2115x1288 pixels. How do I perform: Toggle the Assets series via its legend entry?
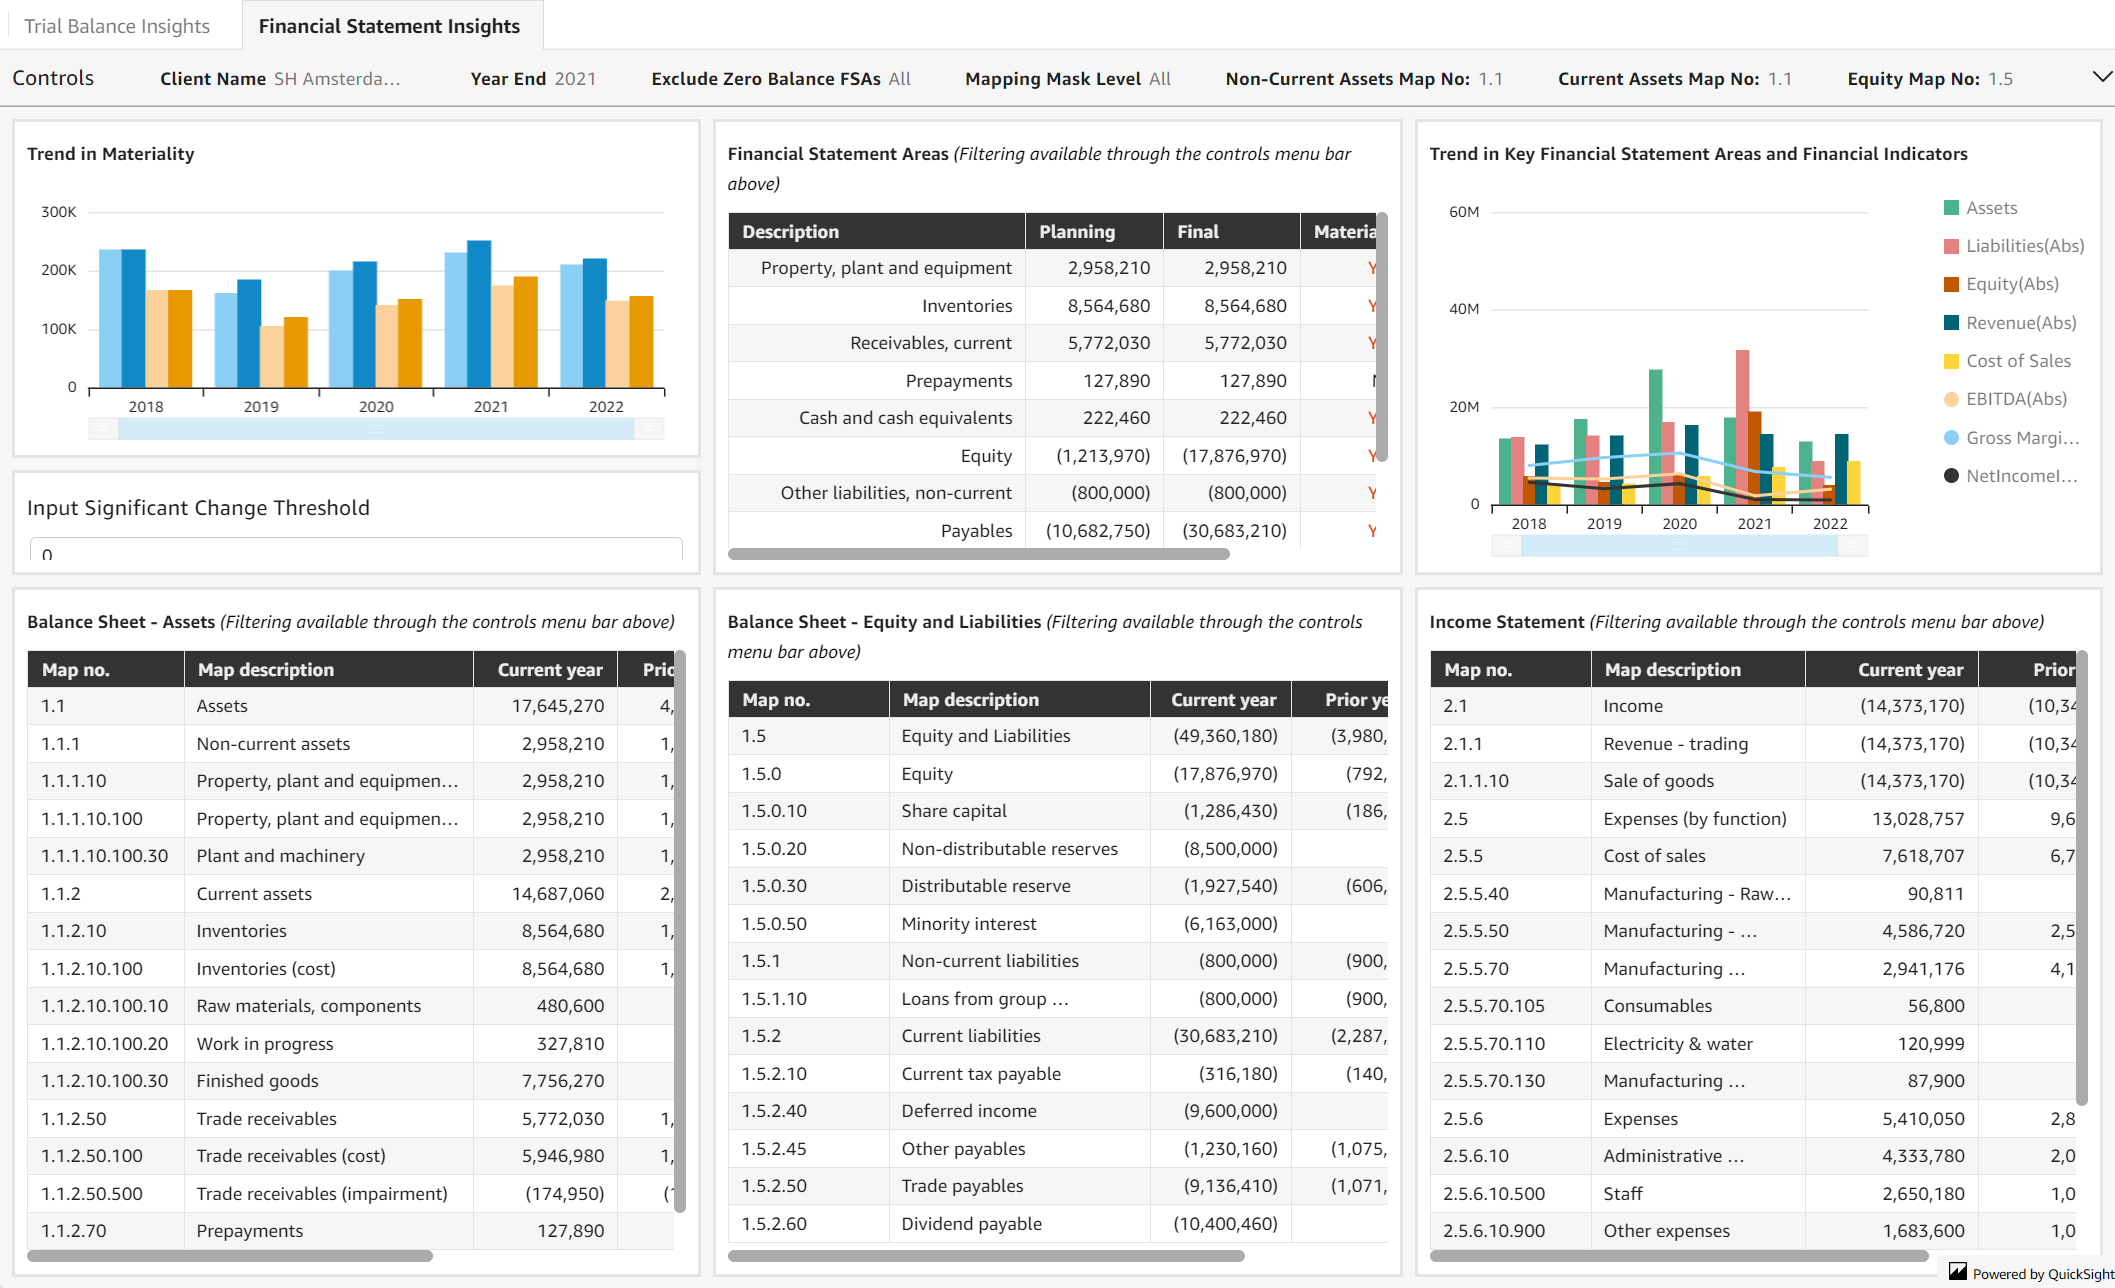coord(1950,207)
